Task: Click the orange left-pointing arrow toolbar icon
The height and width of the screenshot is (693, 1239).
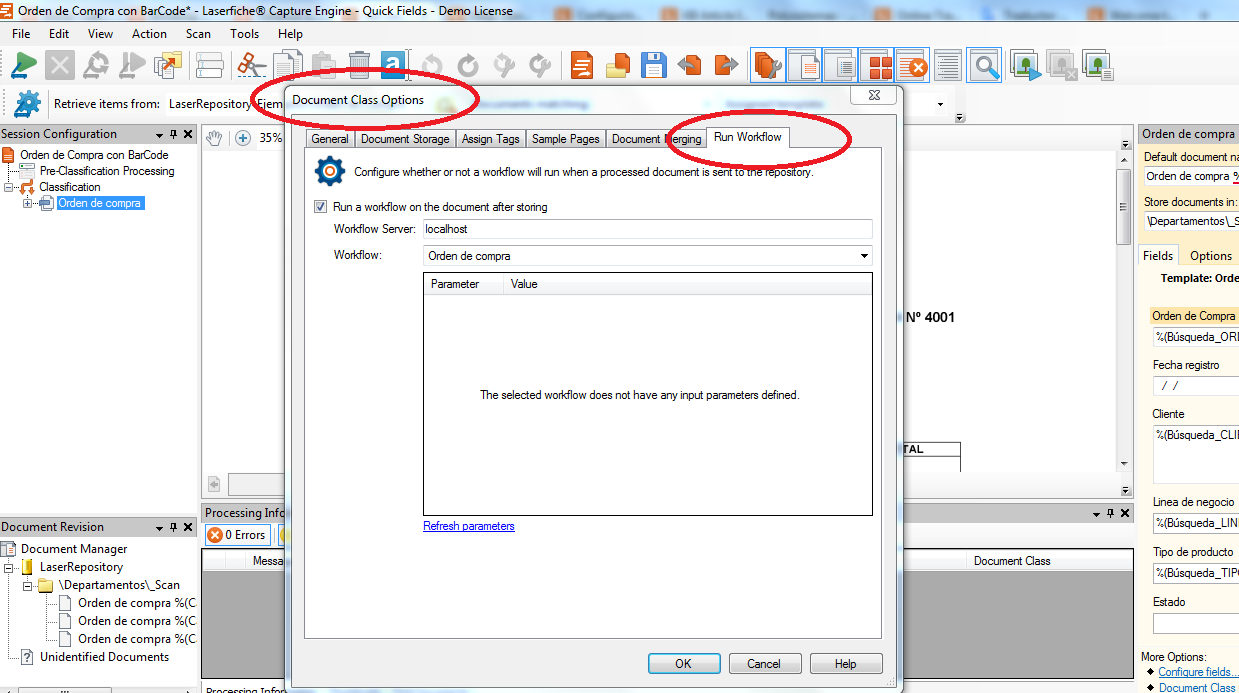Action: (x=689, y=66)
